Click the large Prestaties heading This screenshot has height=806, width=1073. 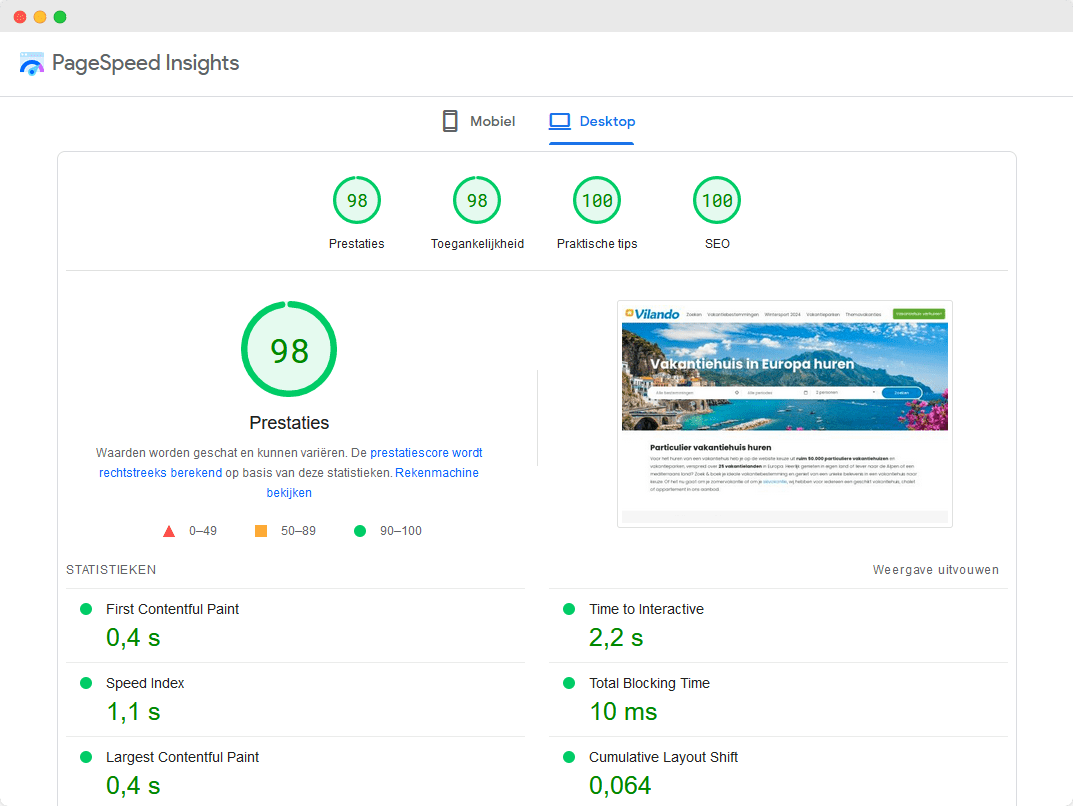289,423
